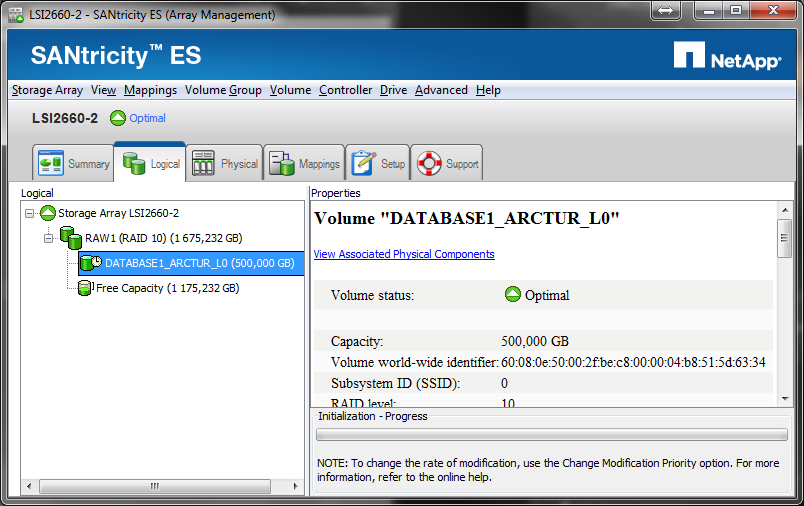Open the Mappings menu
804x506 pixels.
click(150, 90)
